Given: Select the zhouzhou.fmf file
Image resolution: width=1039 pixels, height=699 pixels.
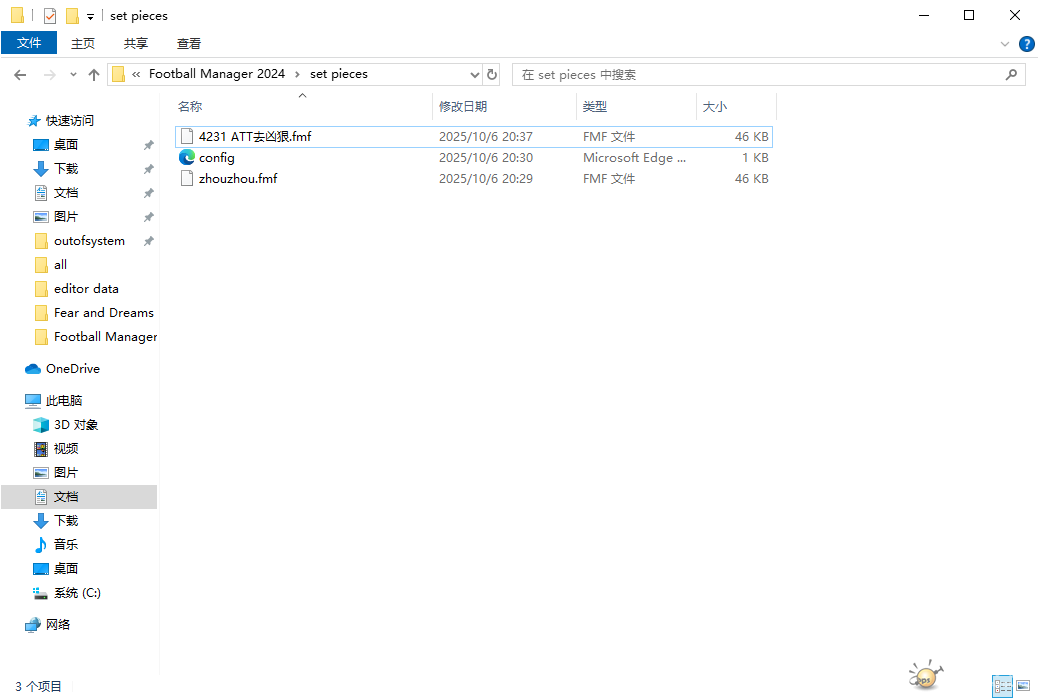Looking at the screenshot, I should point(238,179).
